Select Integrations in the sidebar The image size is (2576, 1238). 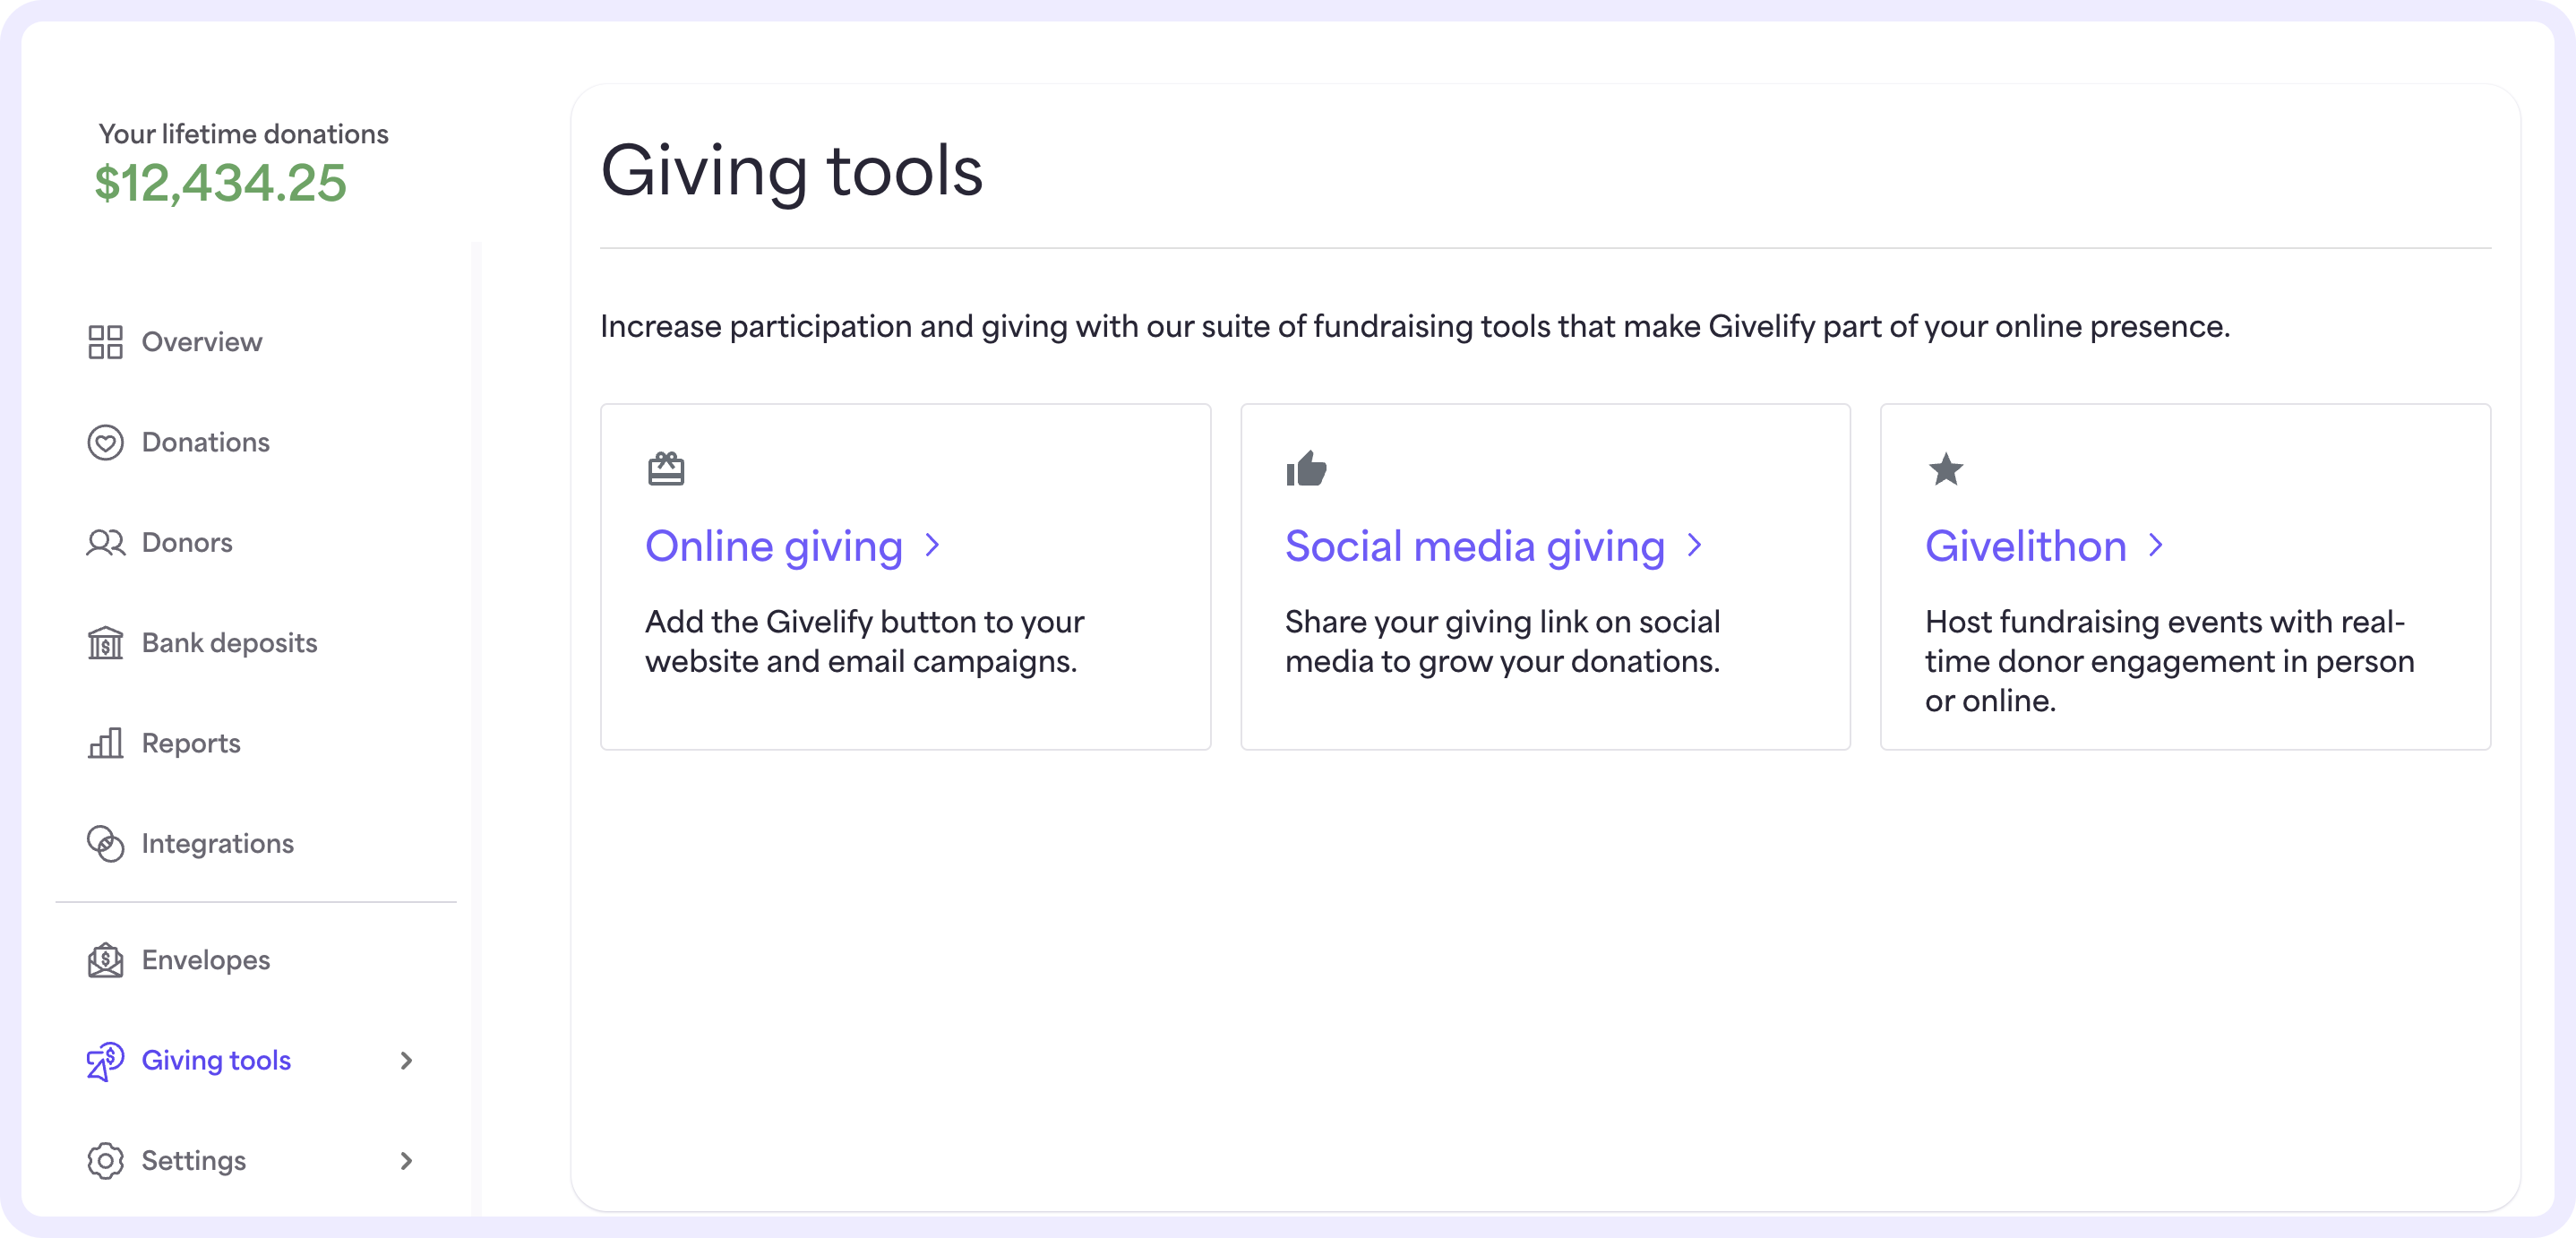coord(218,843)
